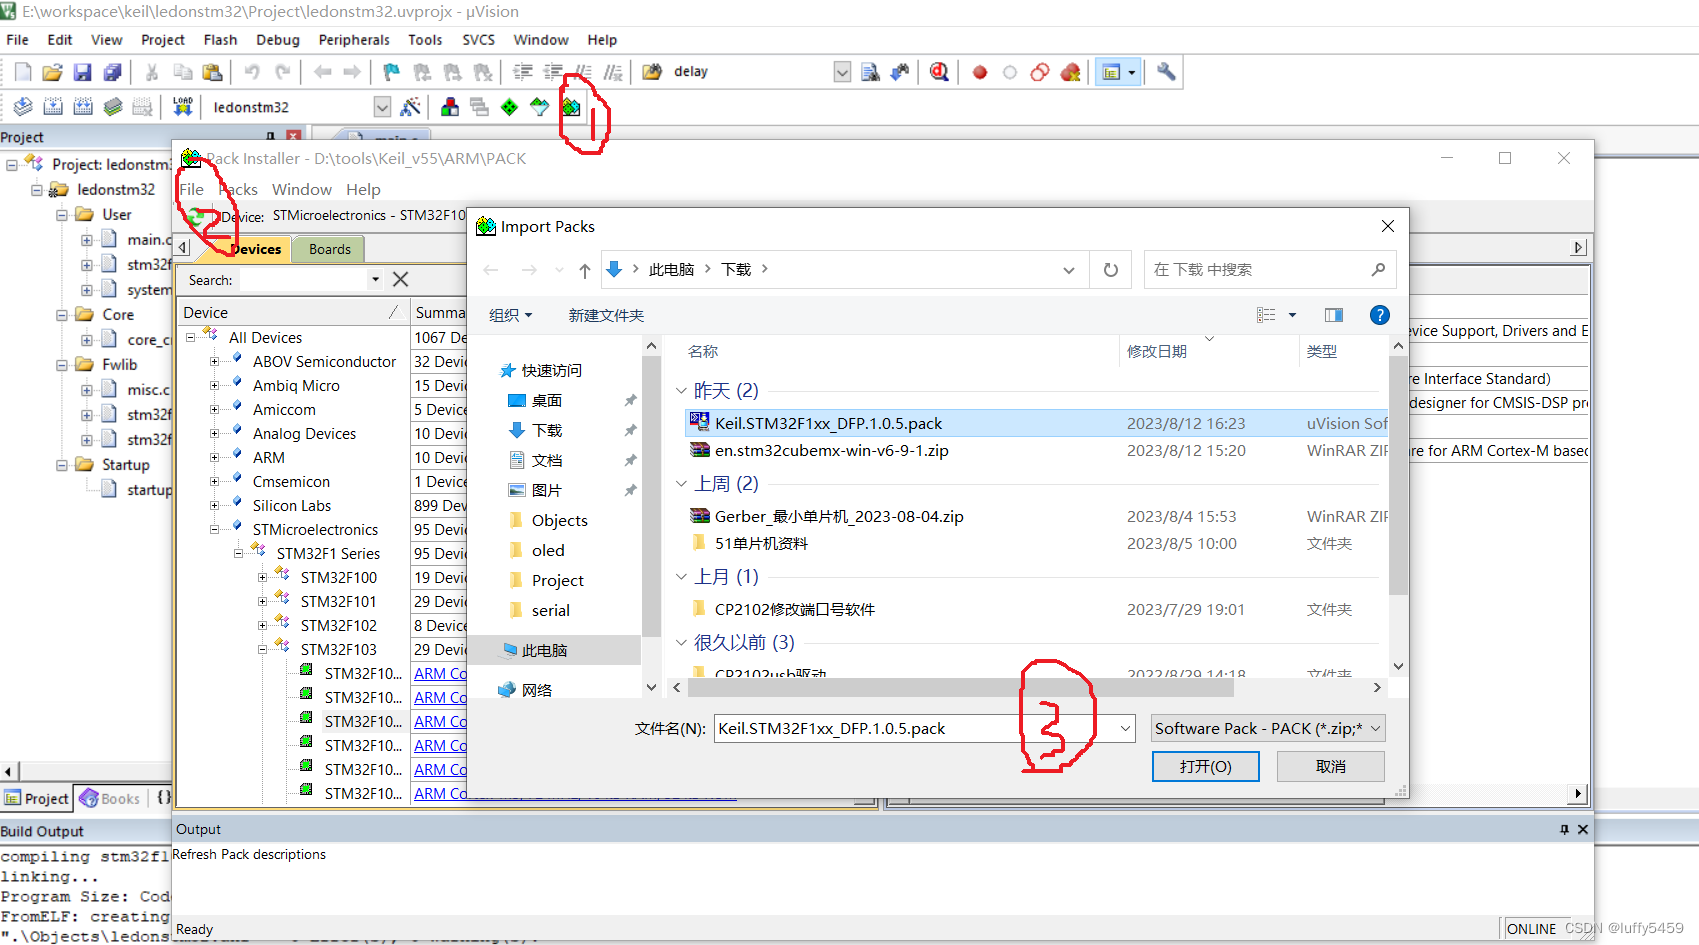Rebuild all target files icon
Screen dimensions: 1699x945
(x=83, y=107)
